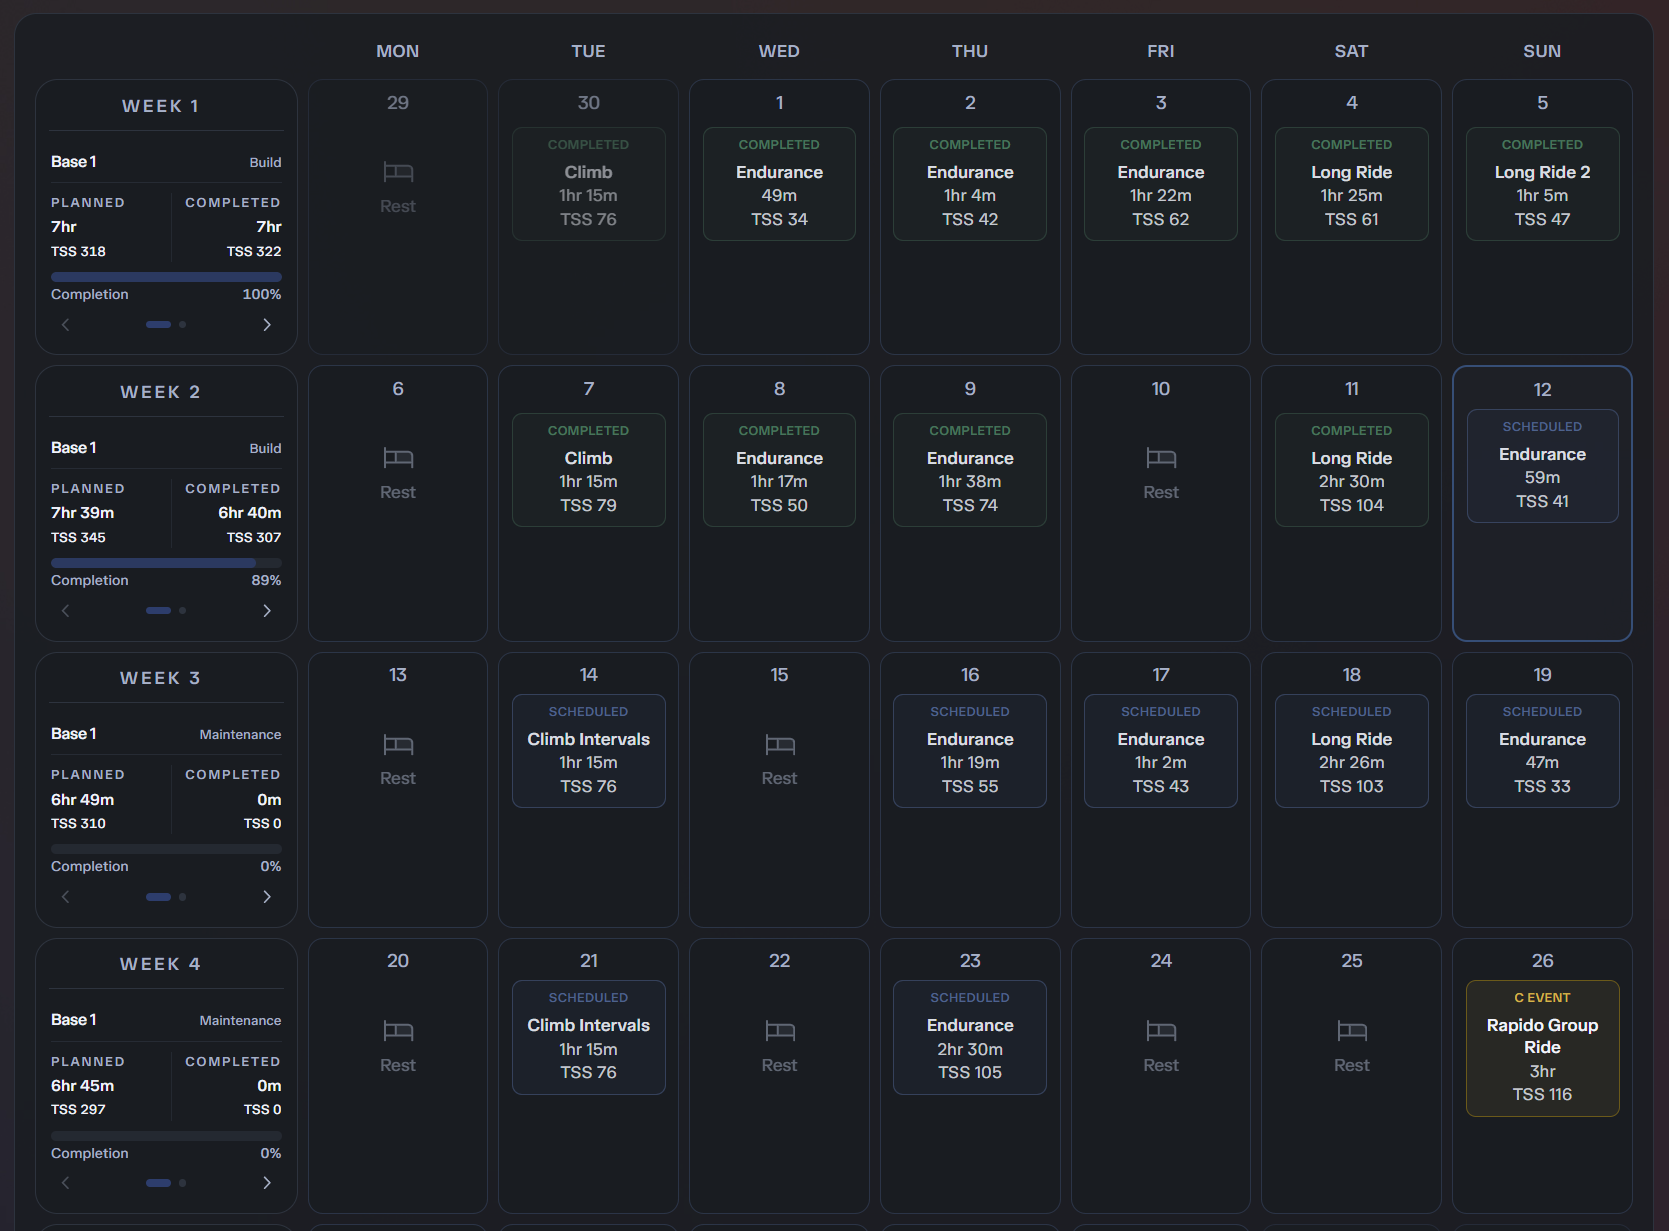
Task: Click the WED column header
Action: pos(780,51)
